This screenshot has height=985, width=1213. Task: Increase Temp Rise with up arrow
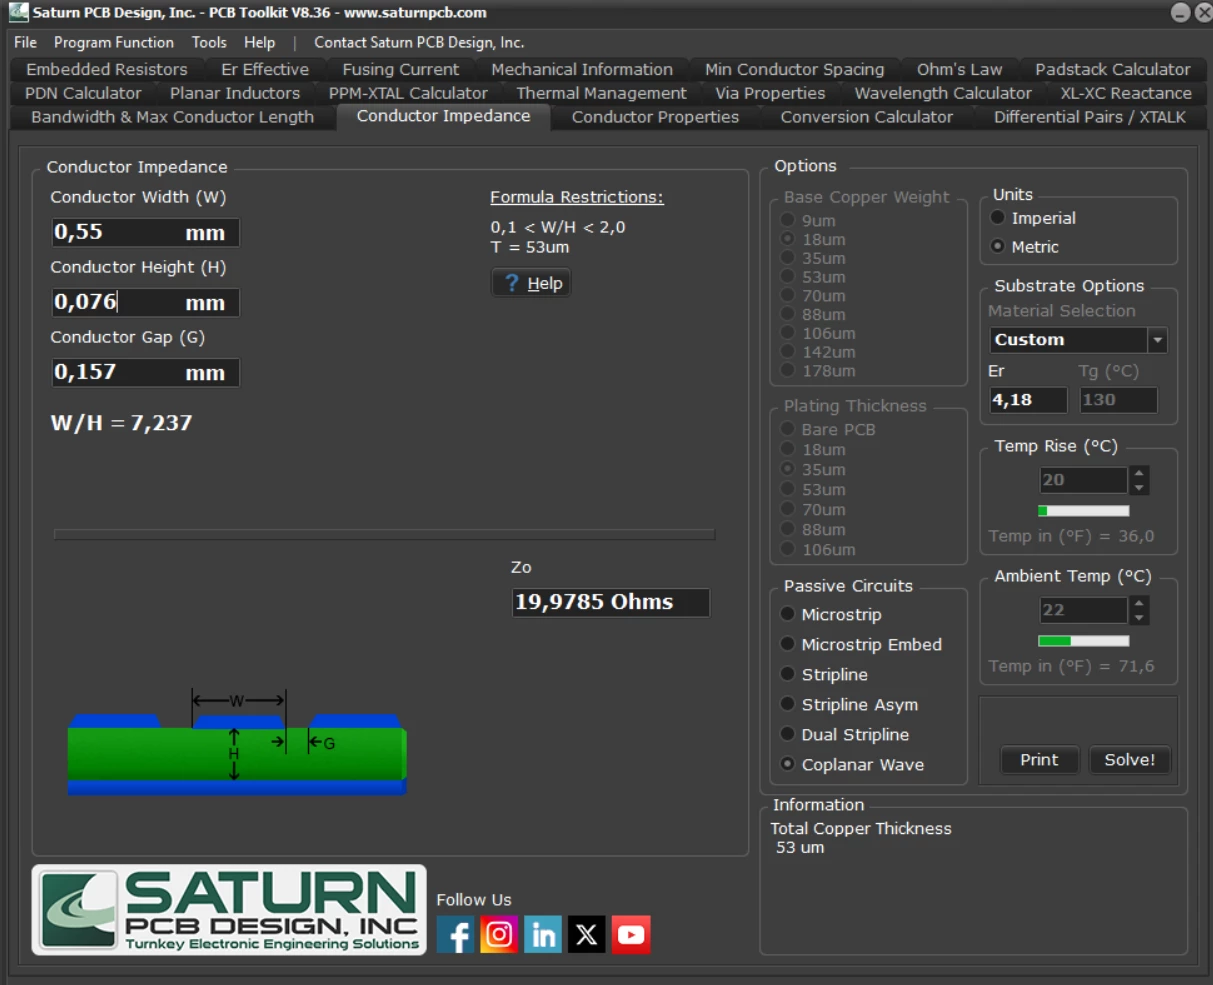point(1139,473)
